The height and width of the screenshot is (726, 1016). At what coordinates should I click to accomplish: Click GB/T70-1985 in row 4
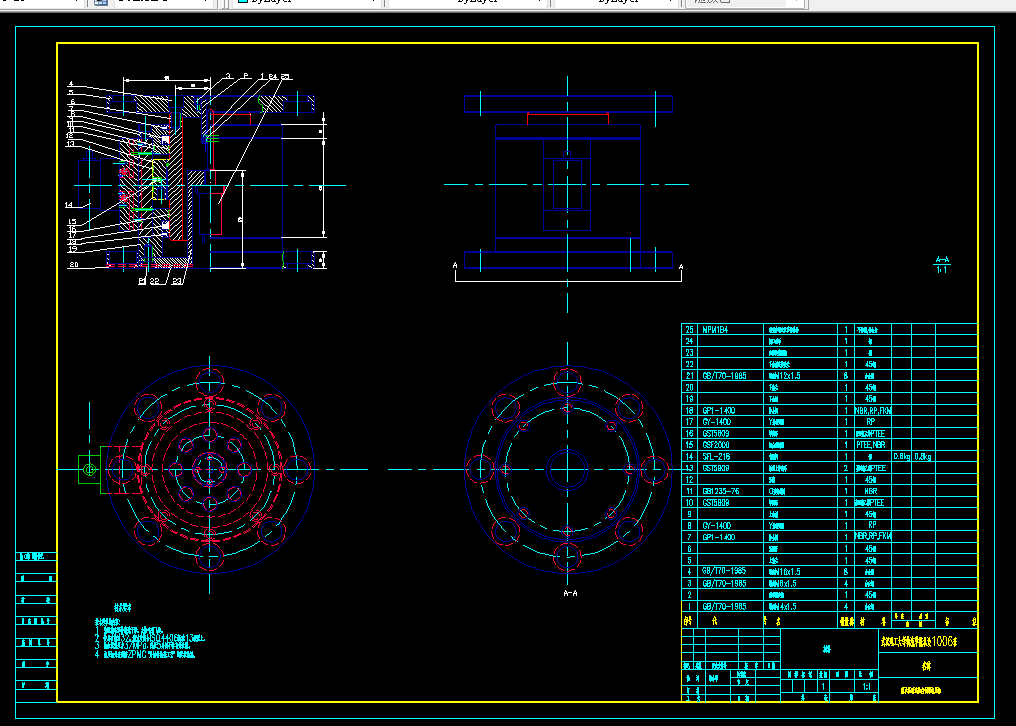click(724, 571)
